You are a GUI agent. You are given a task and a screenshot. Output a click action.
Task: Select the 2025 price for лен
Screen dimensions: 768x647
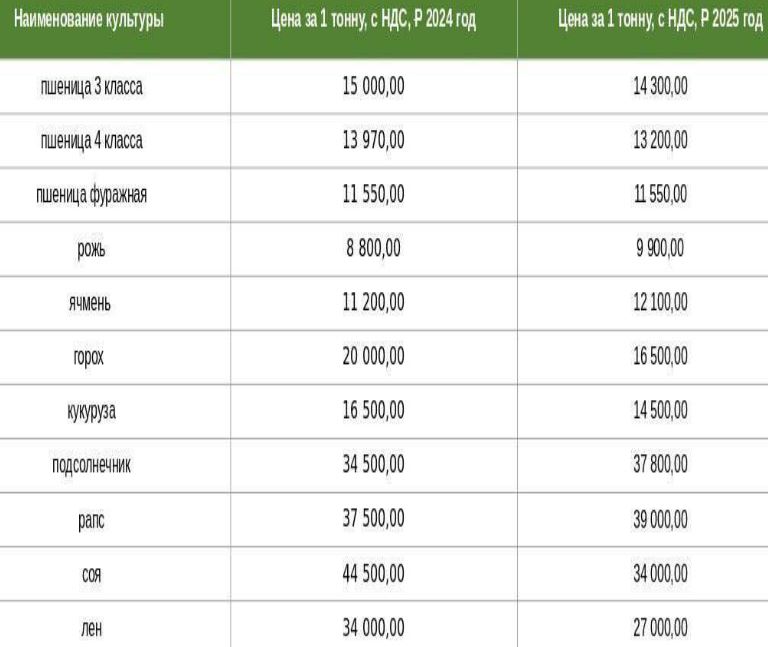[660, 628]
